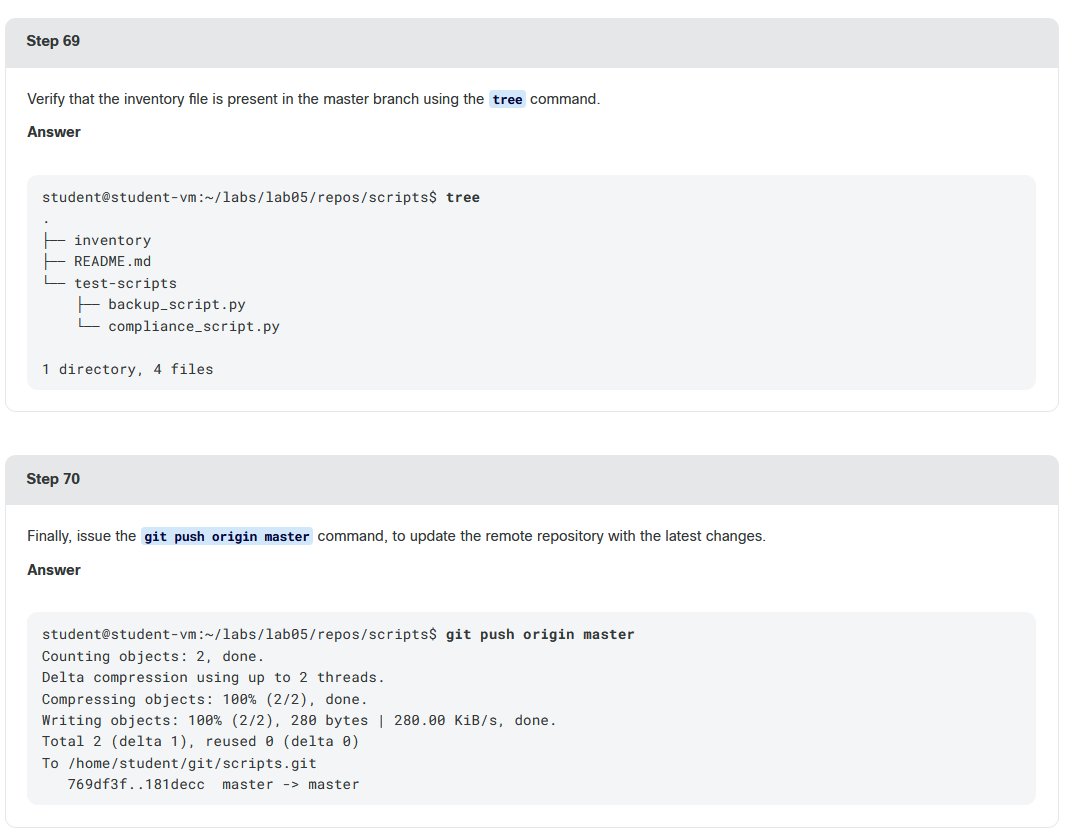
Task: Click the Answer label under Step 70
Action: [x=54, y=570]
